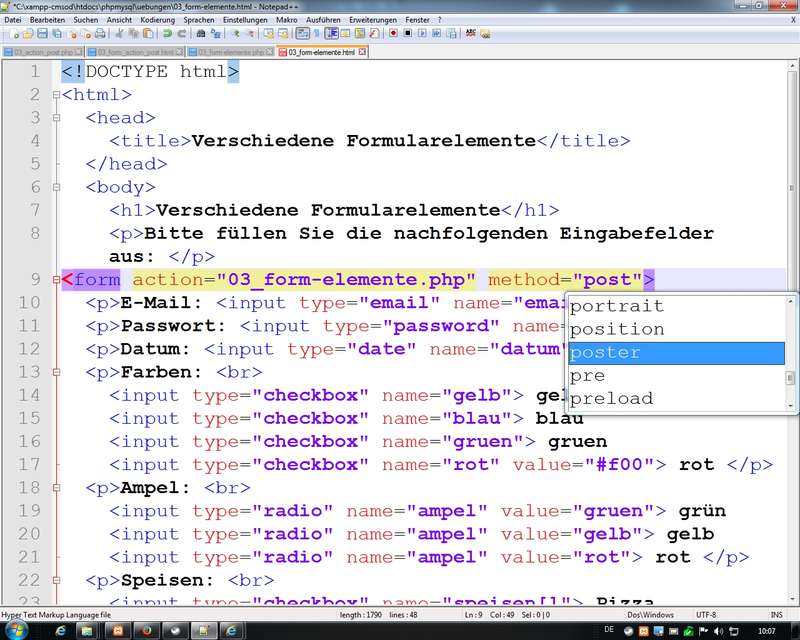Screen dimensions: 800x640
Task: Click the Undo toolbar arrow
Action: (167, 33)
